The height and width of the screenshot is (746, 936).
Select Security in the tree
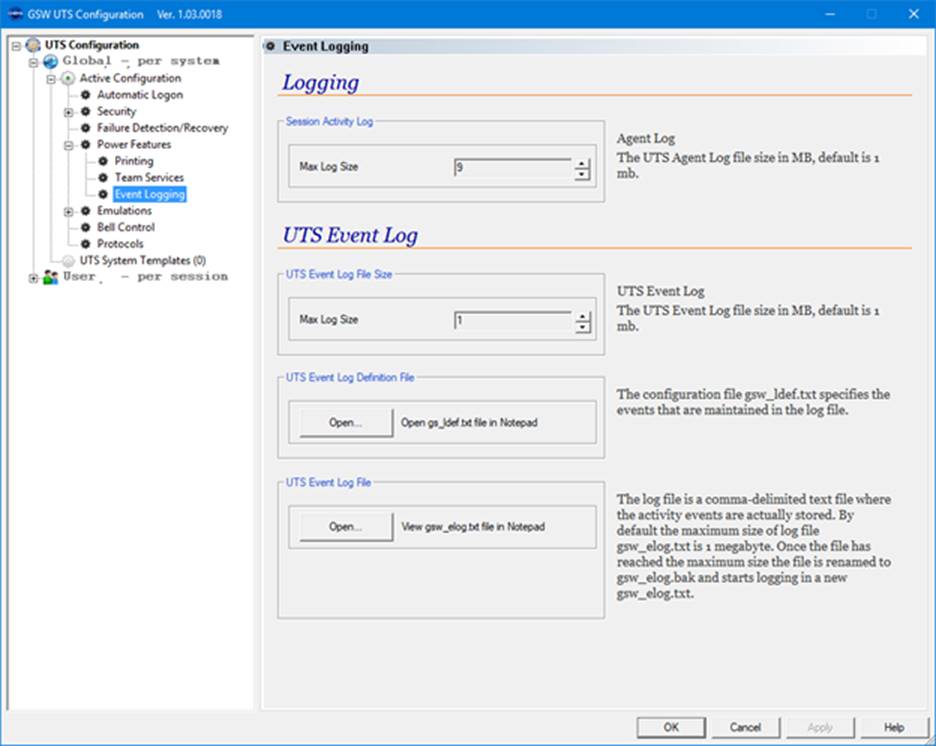pyautogui.click(x=116, y=112)
